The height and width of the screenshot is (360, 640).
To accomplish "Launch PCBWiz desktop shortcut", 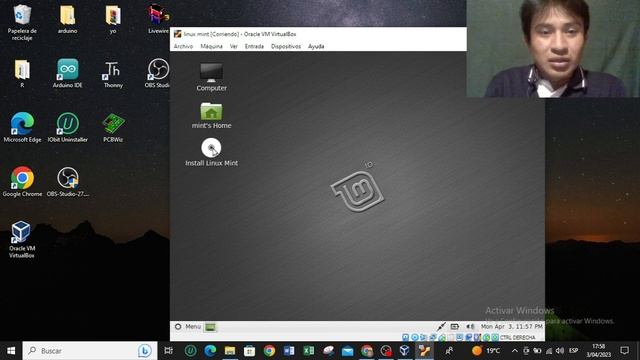I will (113, 128).
